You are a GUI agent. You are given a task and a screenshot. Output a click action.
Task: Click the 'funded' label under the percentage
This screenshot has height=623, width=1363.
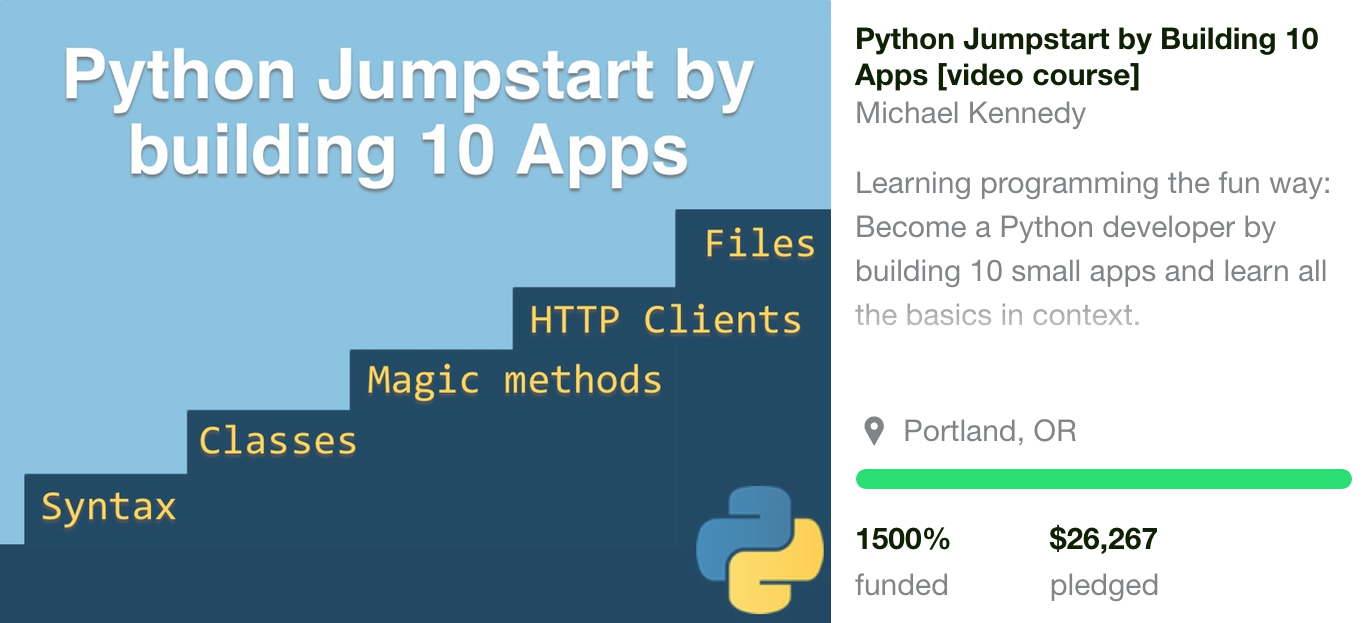click(x=901, y=585)
